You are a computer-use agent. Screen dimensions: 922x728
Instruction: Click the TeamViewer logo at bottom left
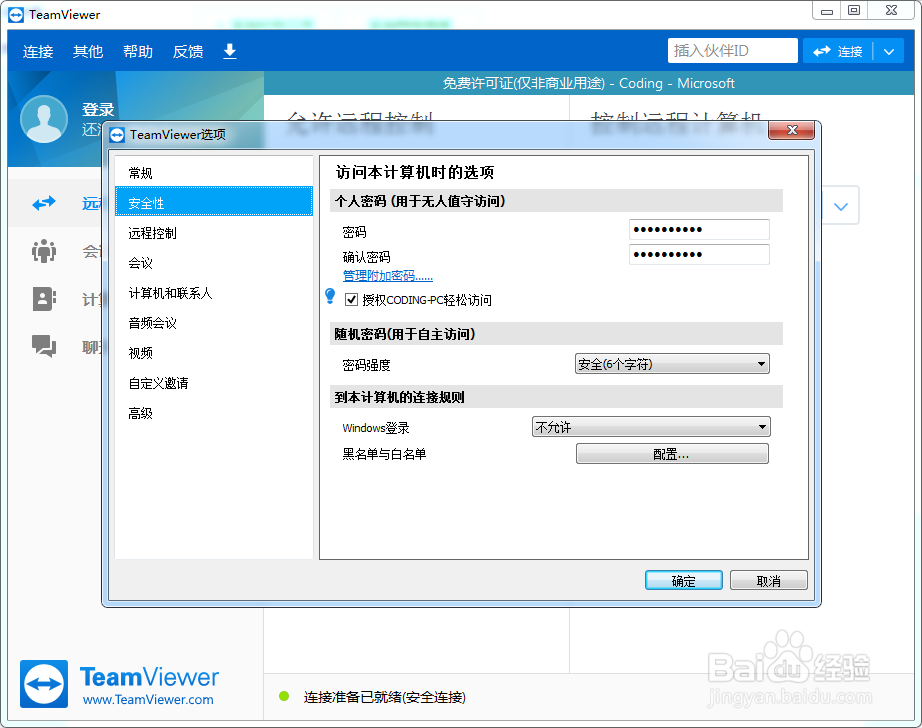[x=44, y=684]
